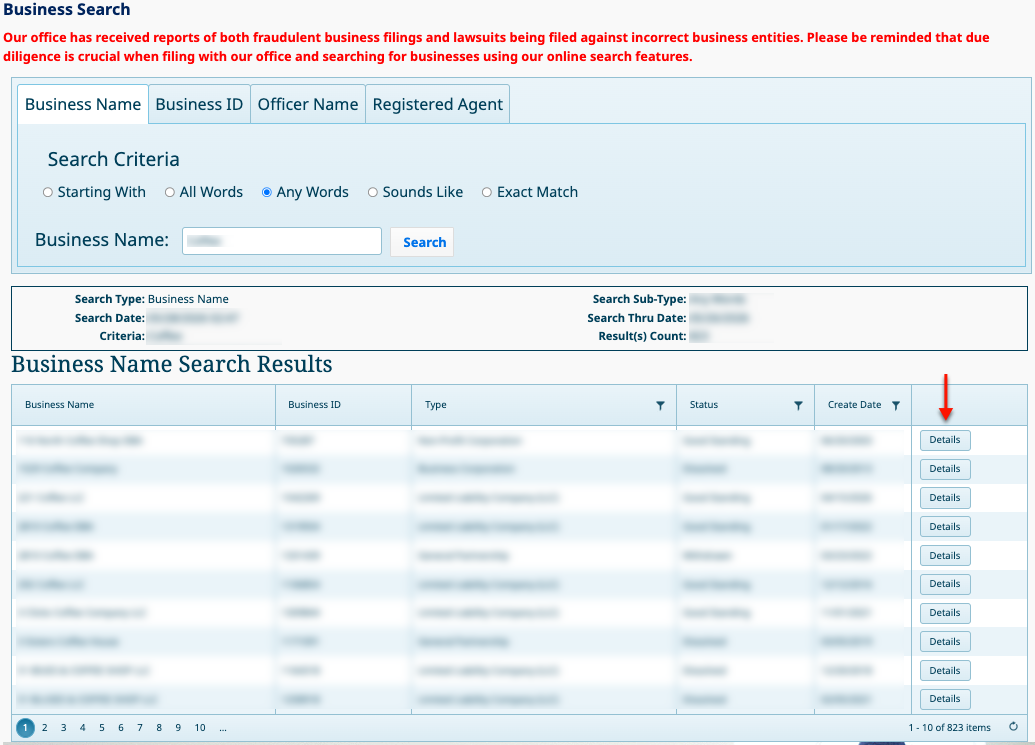
Task: Click the Search button
Action: tap(422, 242)
